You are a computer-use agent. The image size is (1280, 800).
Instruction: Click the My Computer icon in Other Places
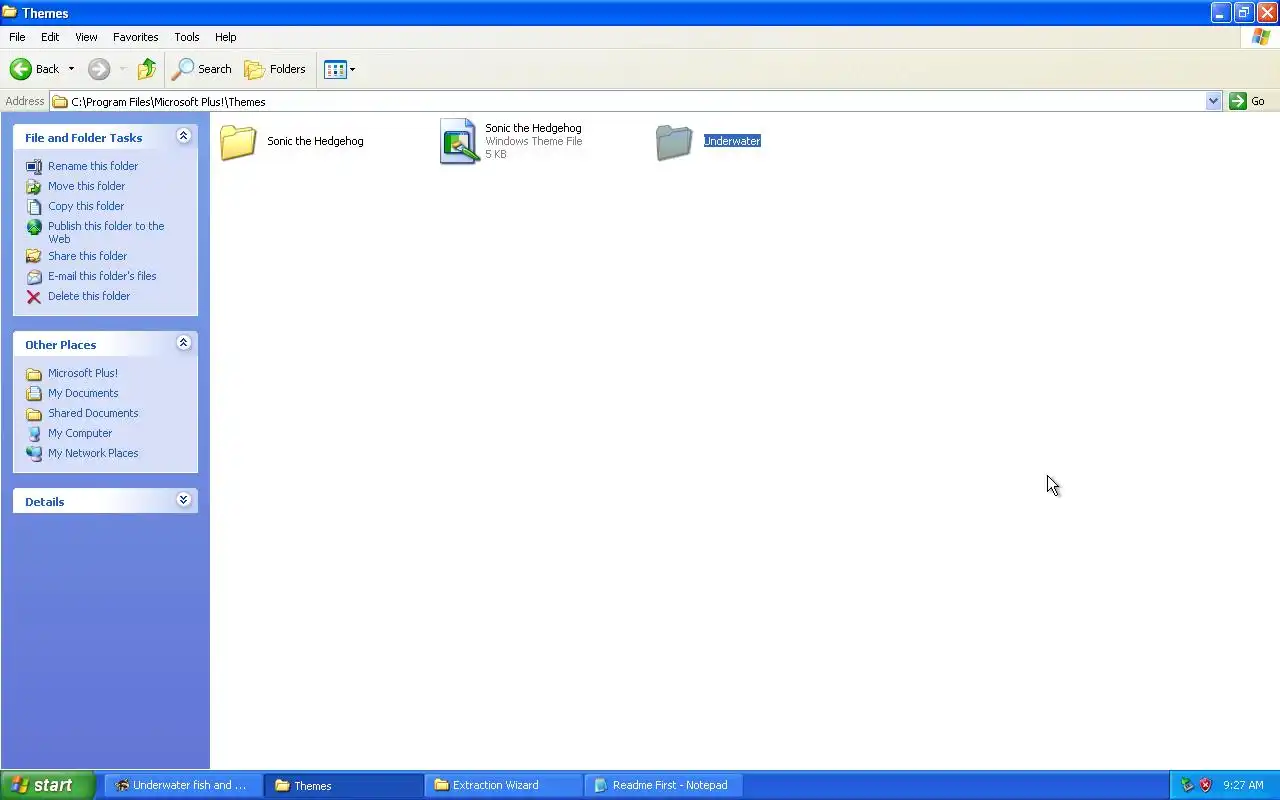[34, 434]
